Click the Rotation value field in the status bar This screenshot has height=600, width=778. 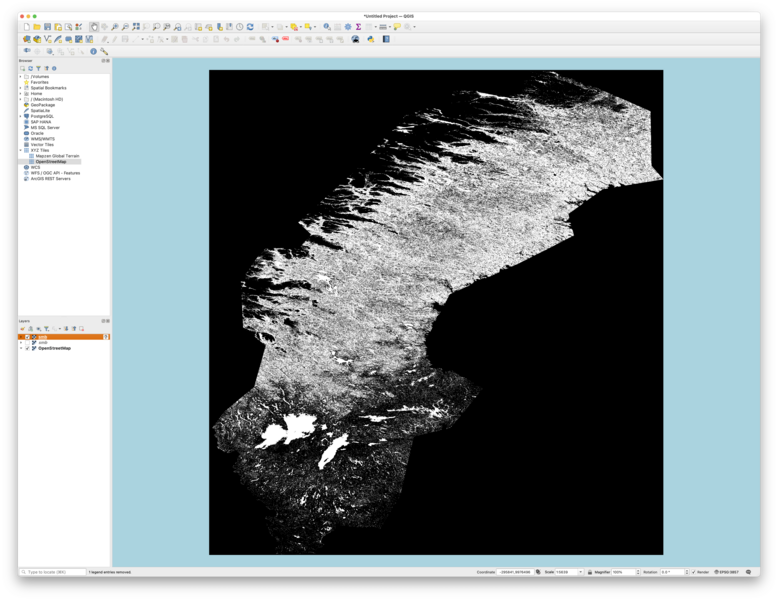pos(672,572)
